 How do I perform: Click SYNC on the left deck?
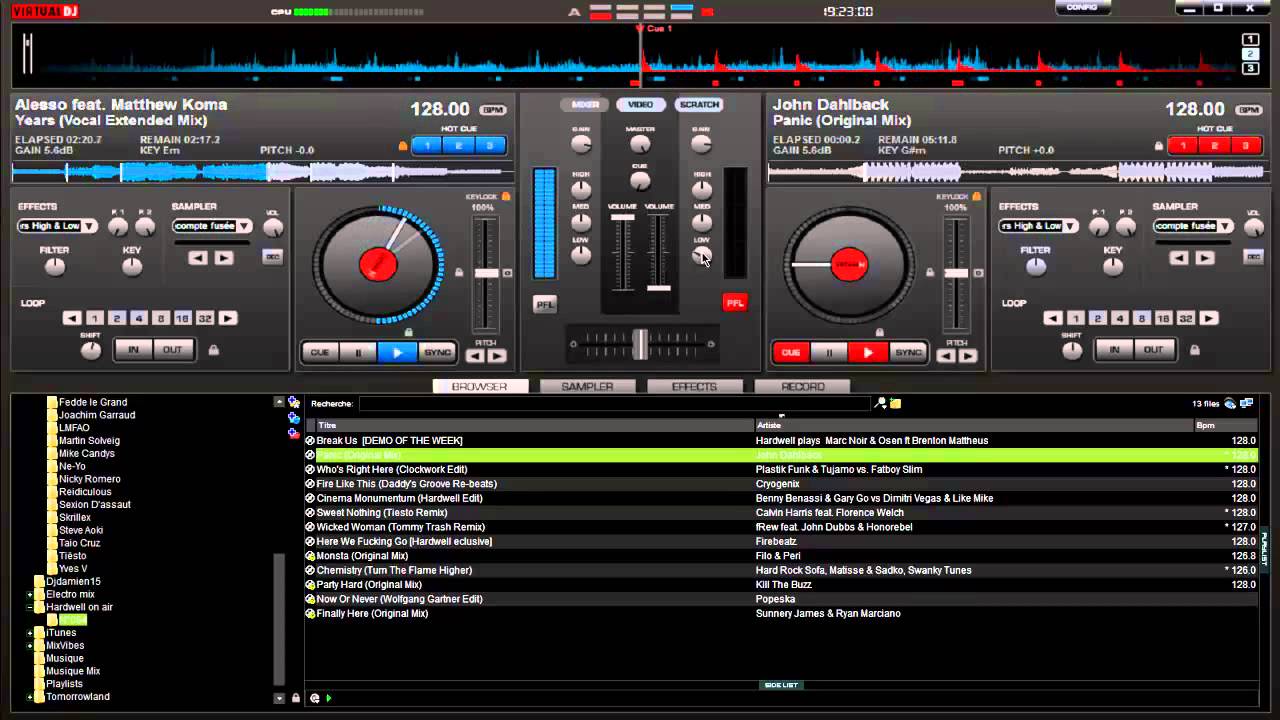tap(437, 352)
